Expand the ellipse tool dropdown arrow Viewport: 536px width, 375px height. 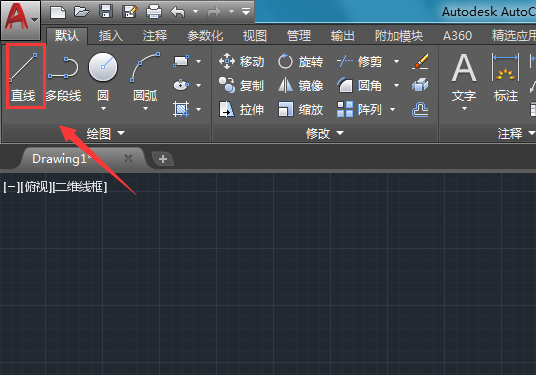pos(198,85)
